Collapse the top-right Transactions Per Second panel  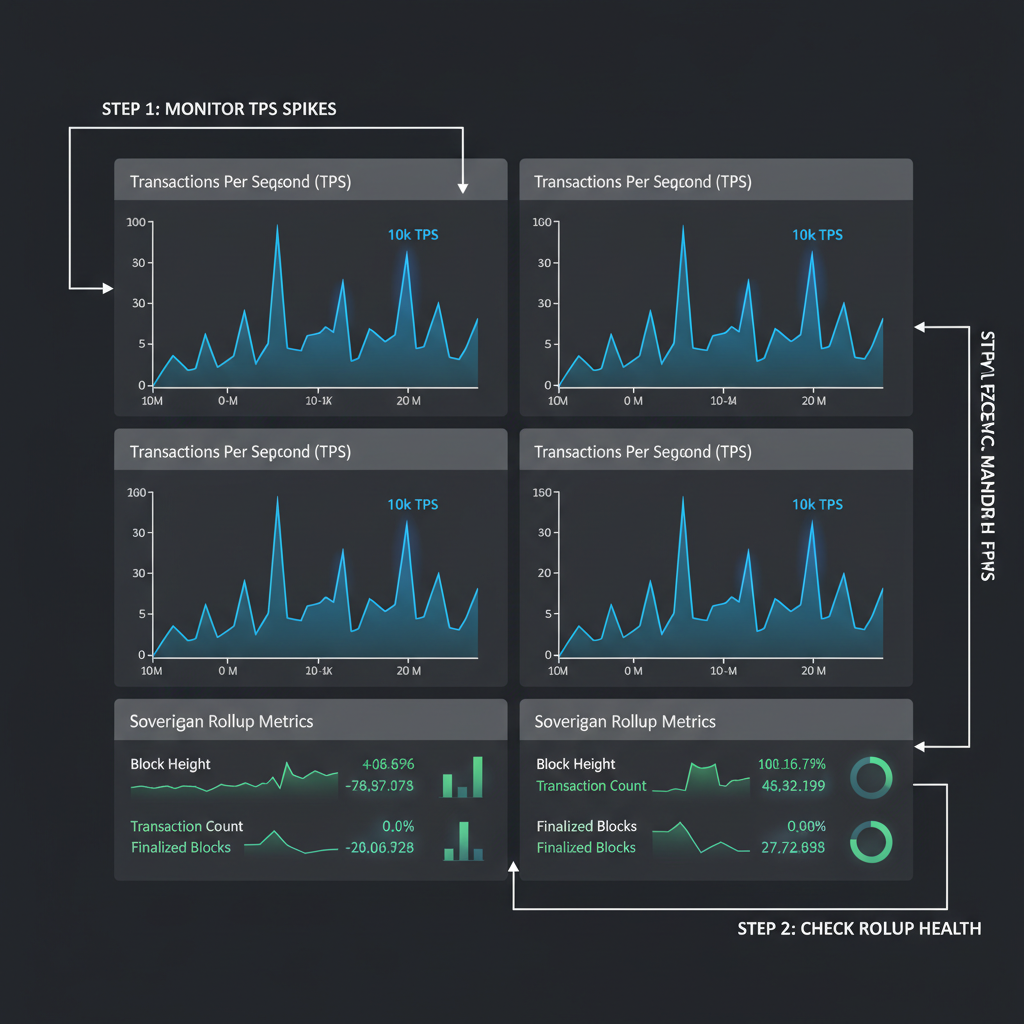715,180
